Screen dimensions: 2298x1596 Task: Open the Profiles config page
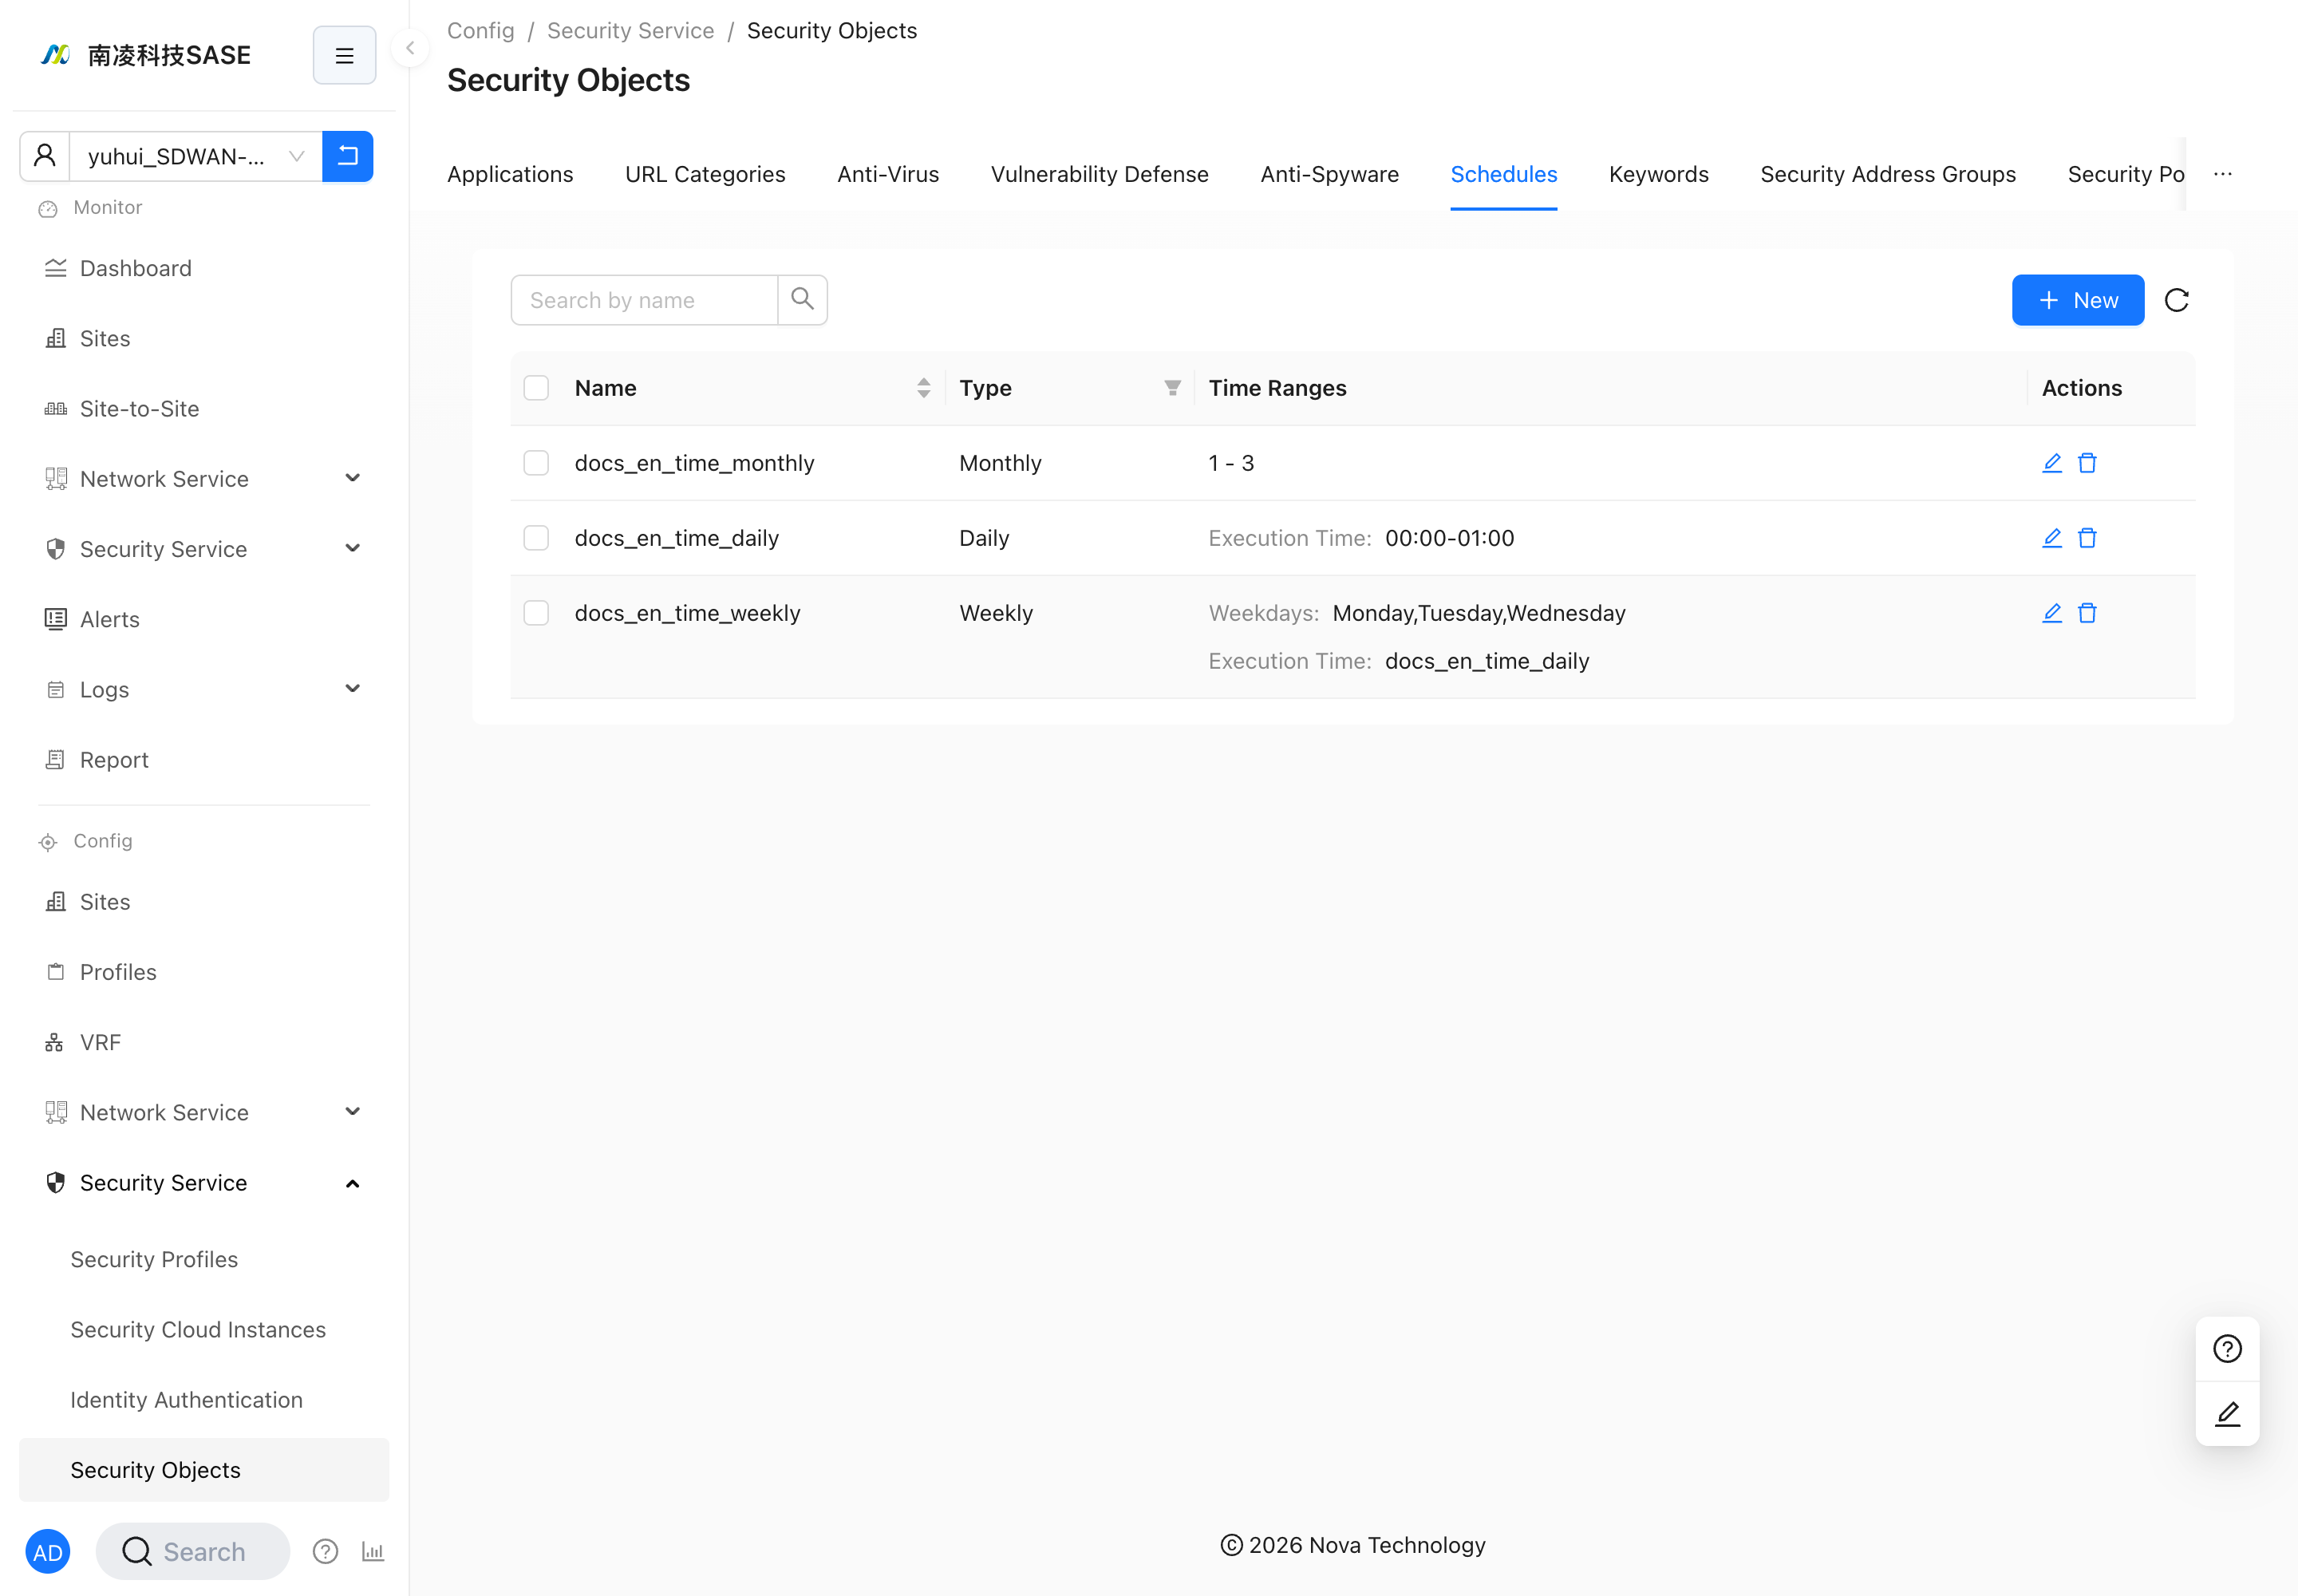[204, 972]
